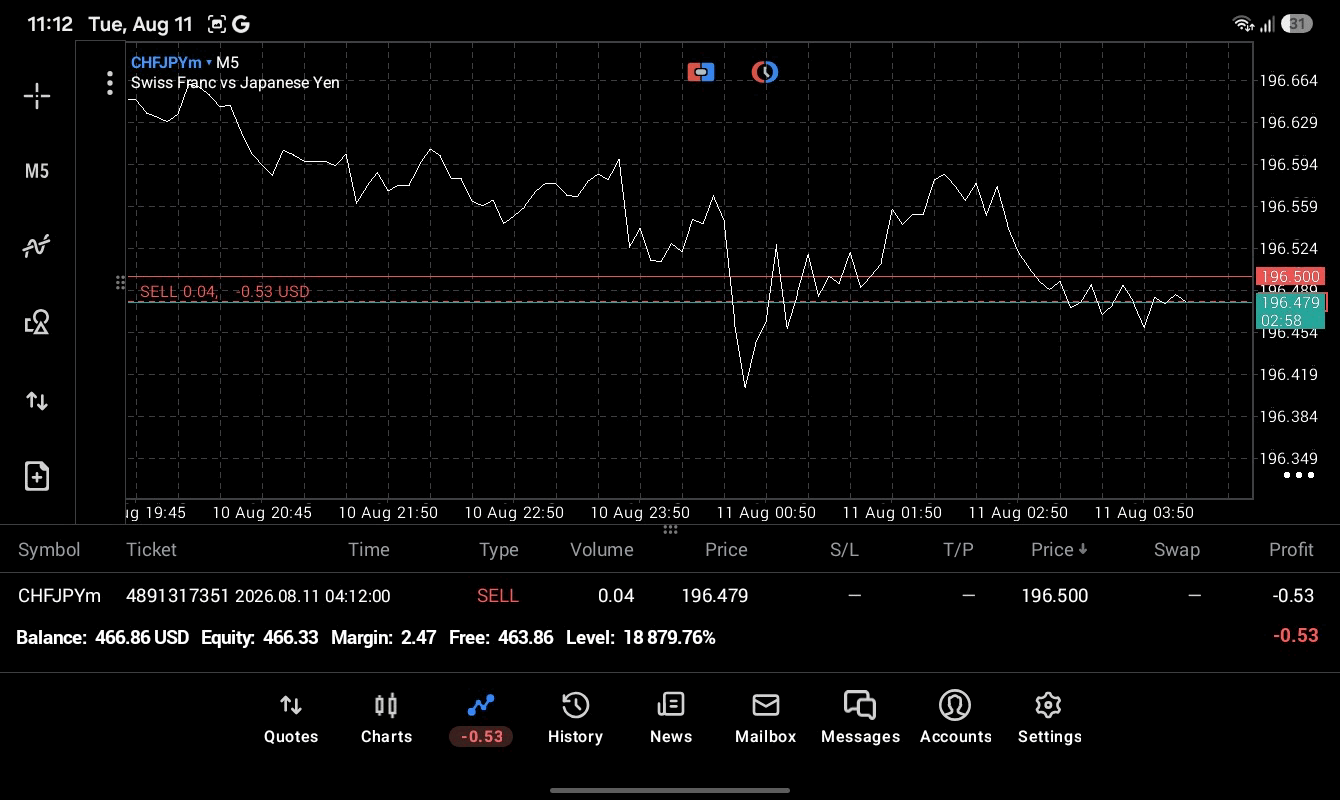Screen dimensions: 1340x800
Task: Open the Quotes tab
Action: click(x=291, y=719)
